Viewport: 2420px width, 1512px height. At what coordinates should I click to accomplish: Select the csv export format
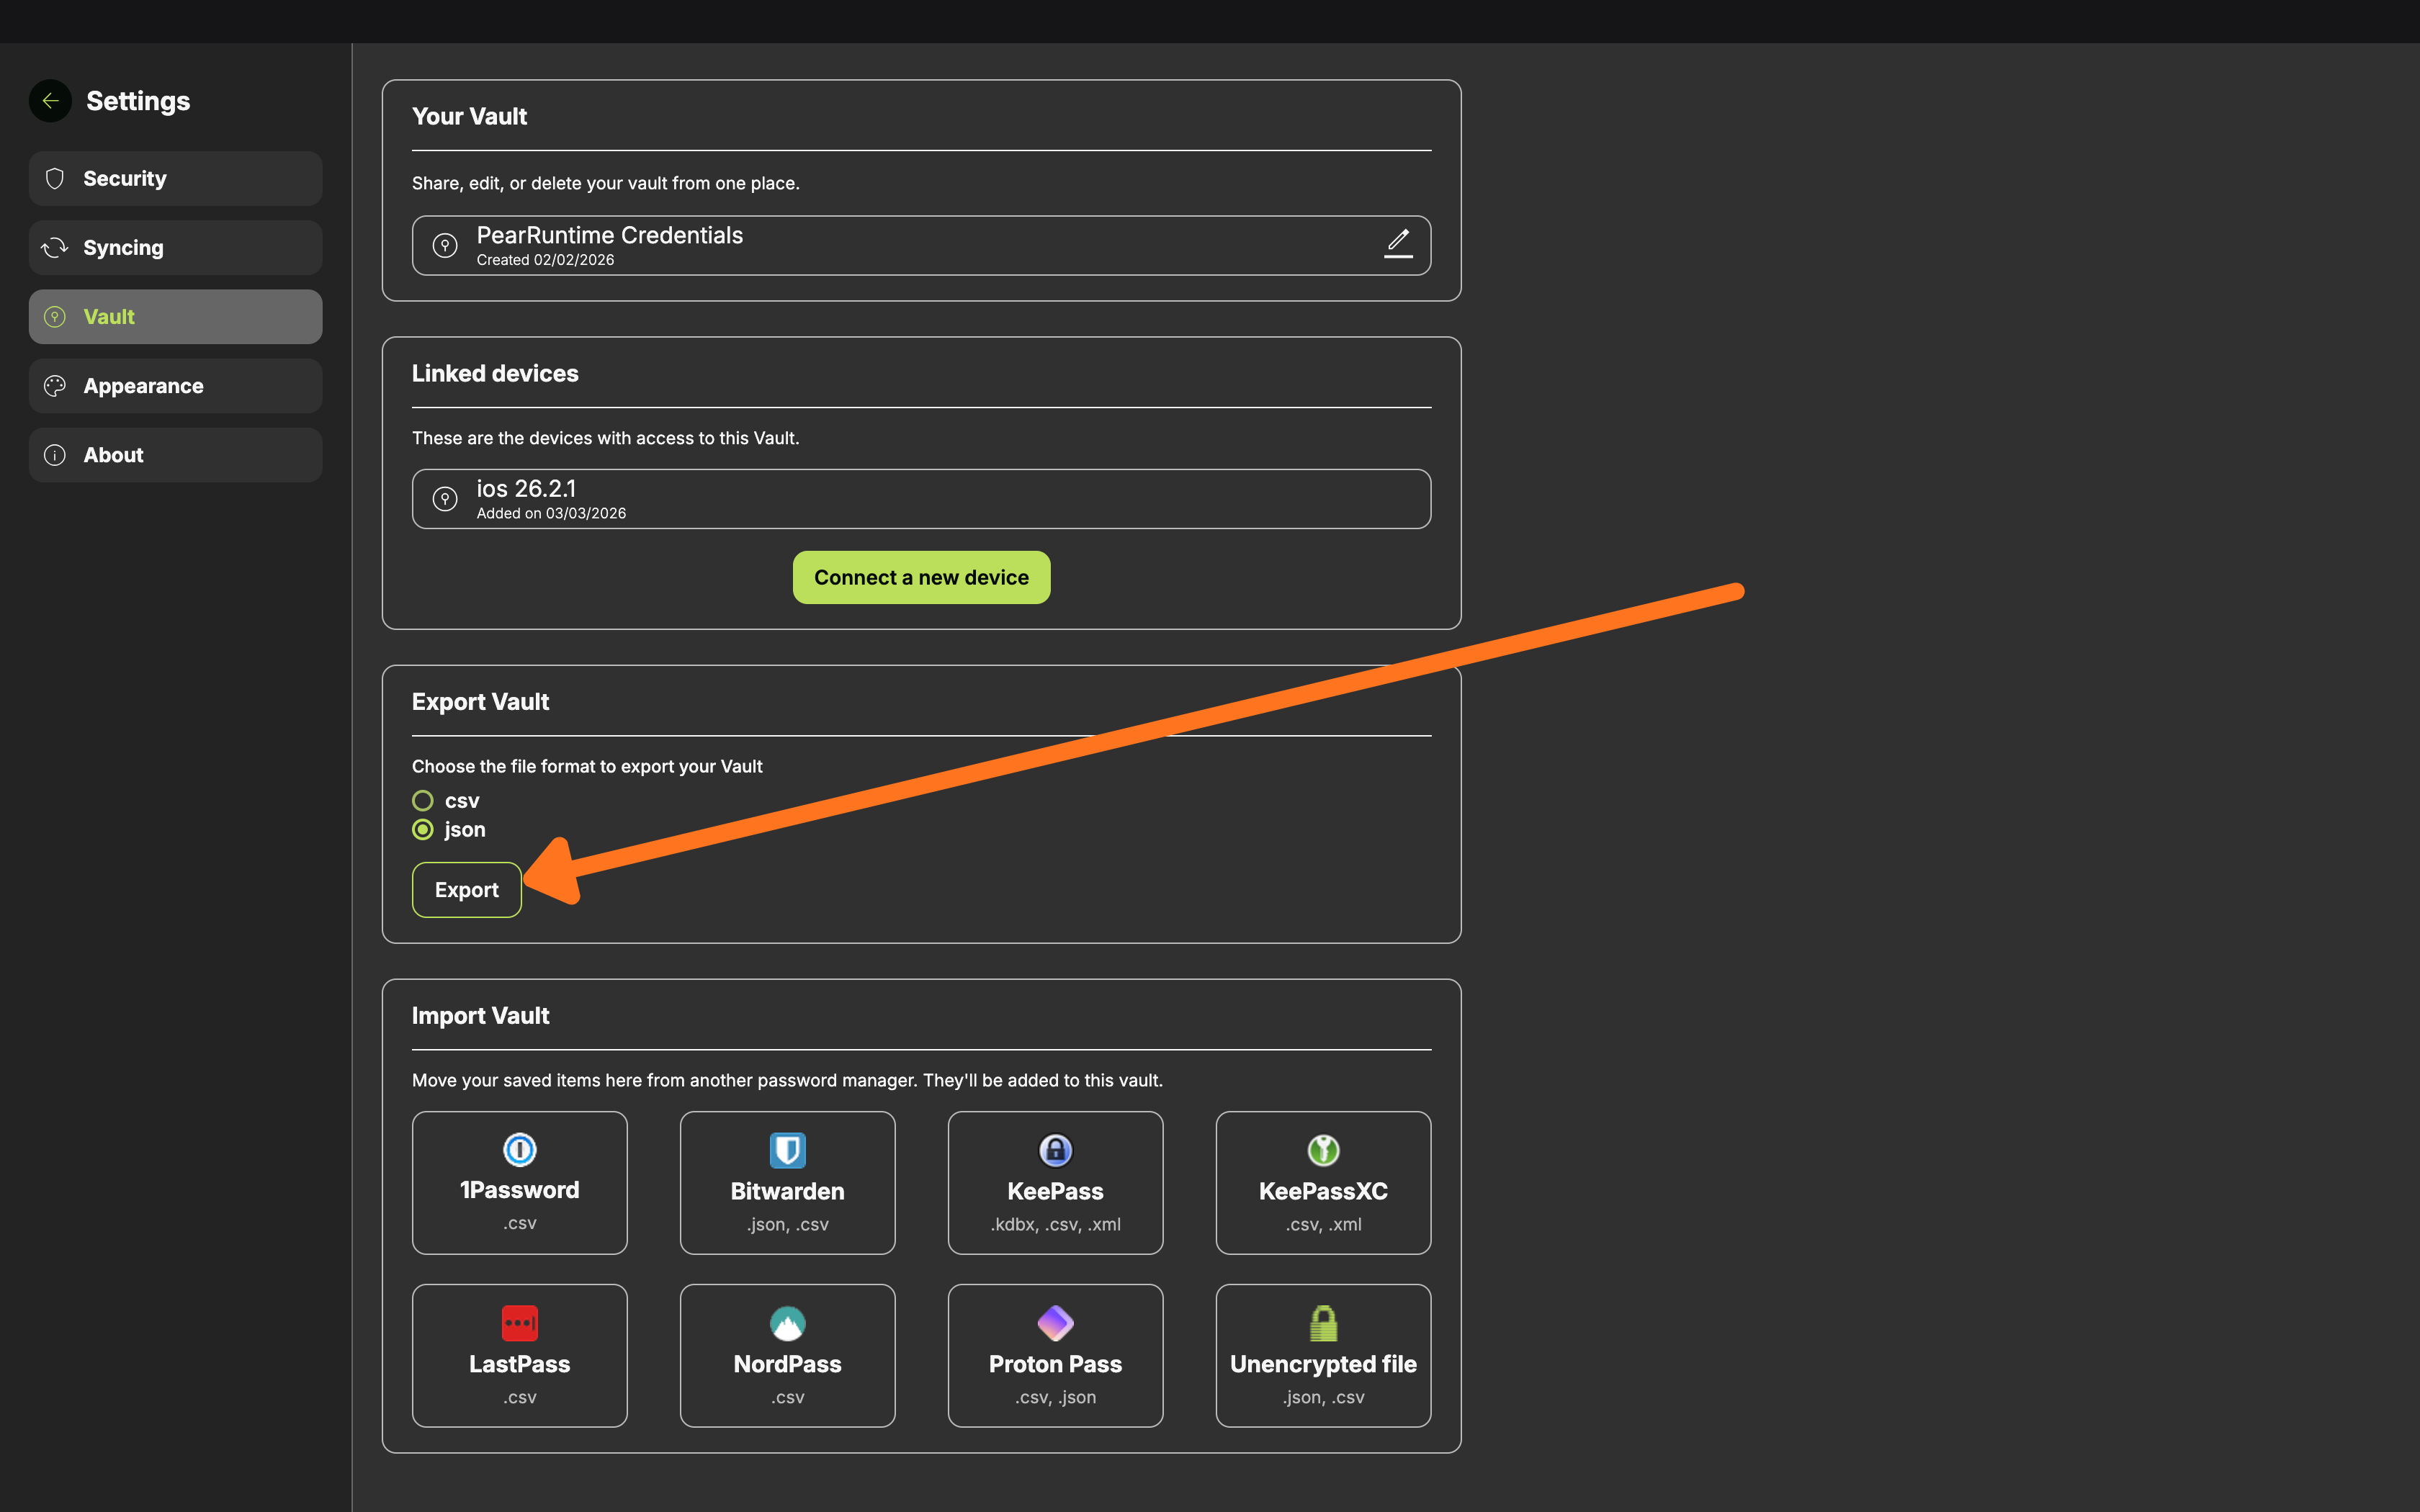point(423,801)
